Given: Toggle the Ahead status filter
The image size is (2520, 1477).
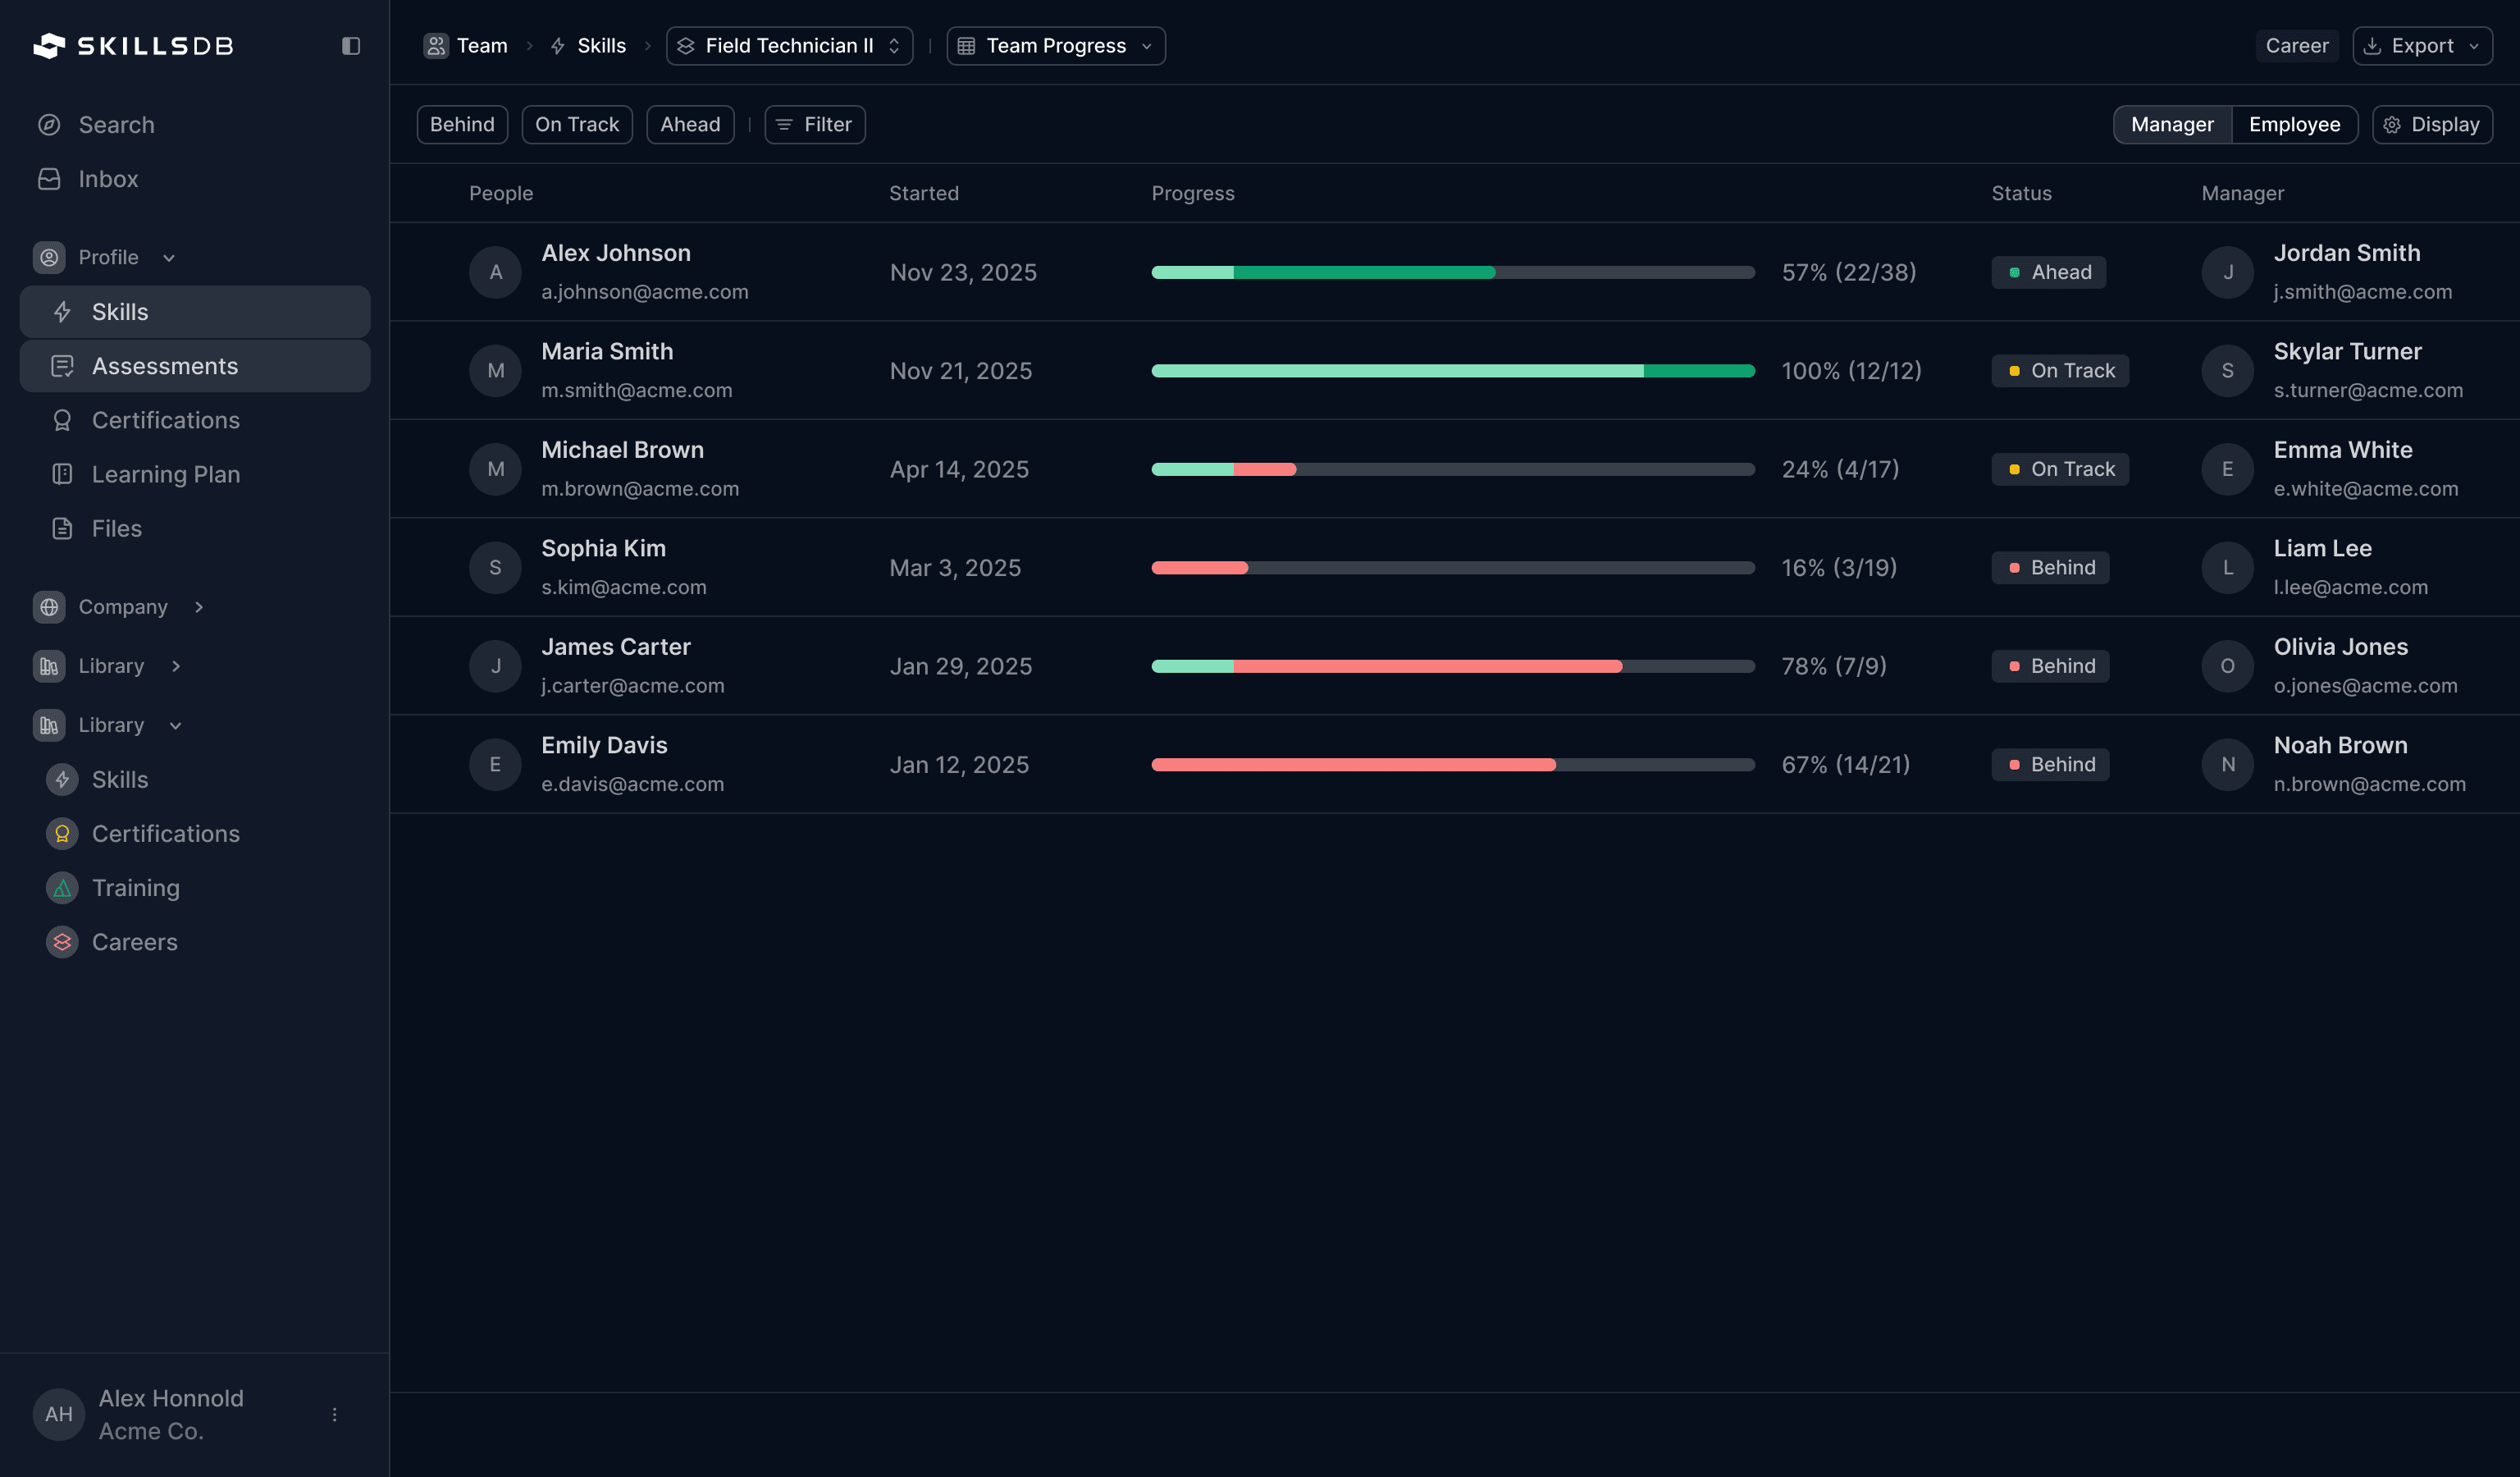Looking at the screenshot, I should pos(690,124).
